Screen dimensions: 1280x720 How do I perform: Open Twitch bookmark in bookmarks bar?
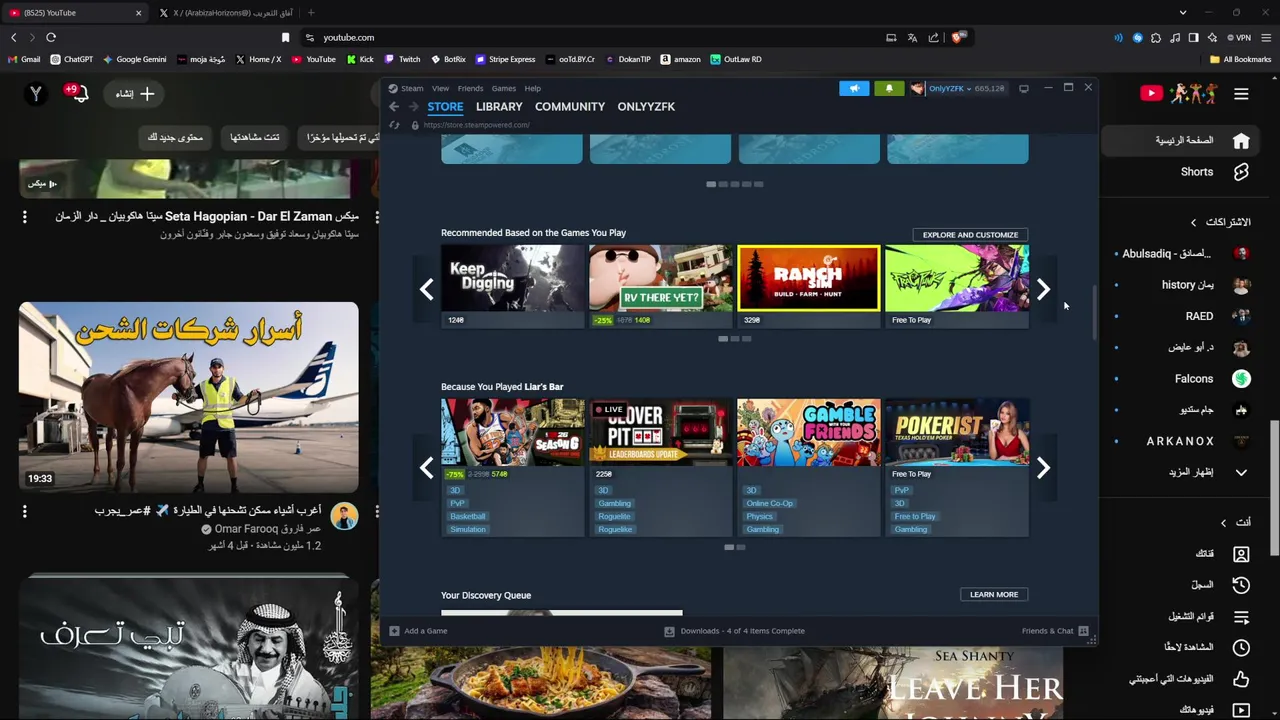(403, 60)
